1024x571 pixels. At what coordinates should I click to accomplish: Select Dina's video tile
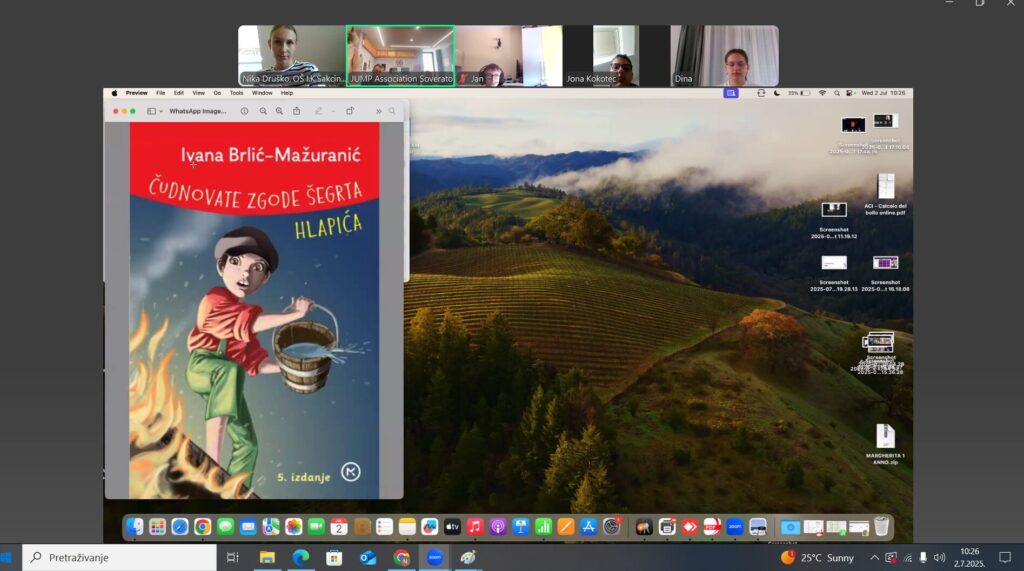[x=724, y=56]
